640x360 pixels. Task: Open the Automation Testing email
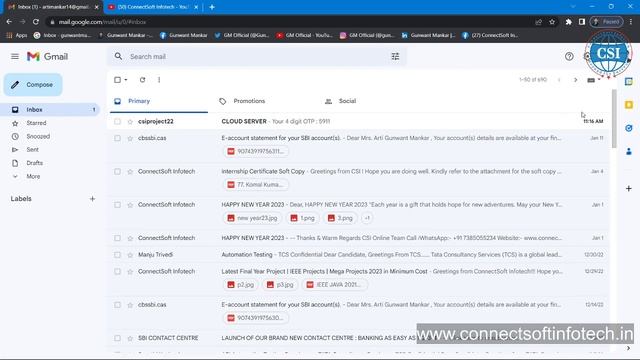click(358, 255)
